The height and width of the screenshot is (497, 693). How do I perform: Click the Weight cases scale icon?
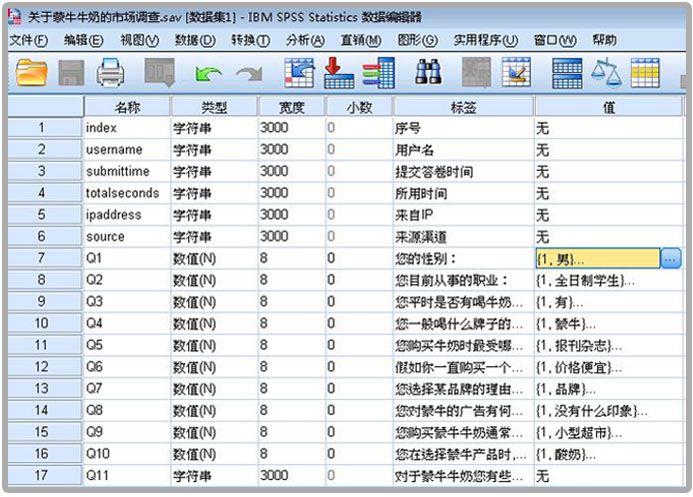(x=606, y=72)
